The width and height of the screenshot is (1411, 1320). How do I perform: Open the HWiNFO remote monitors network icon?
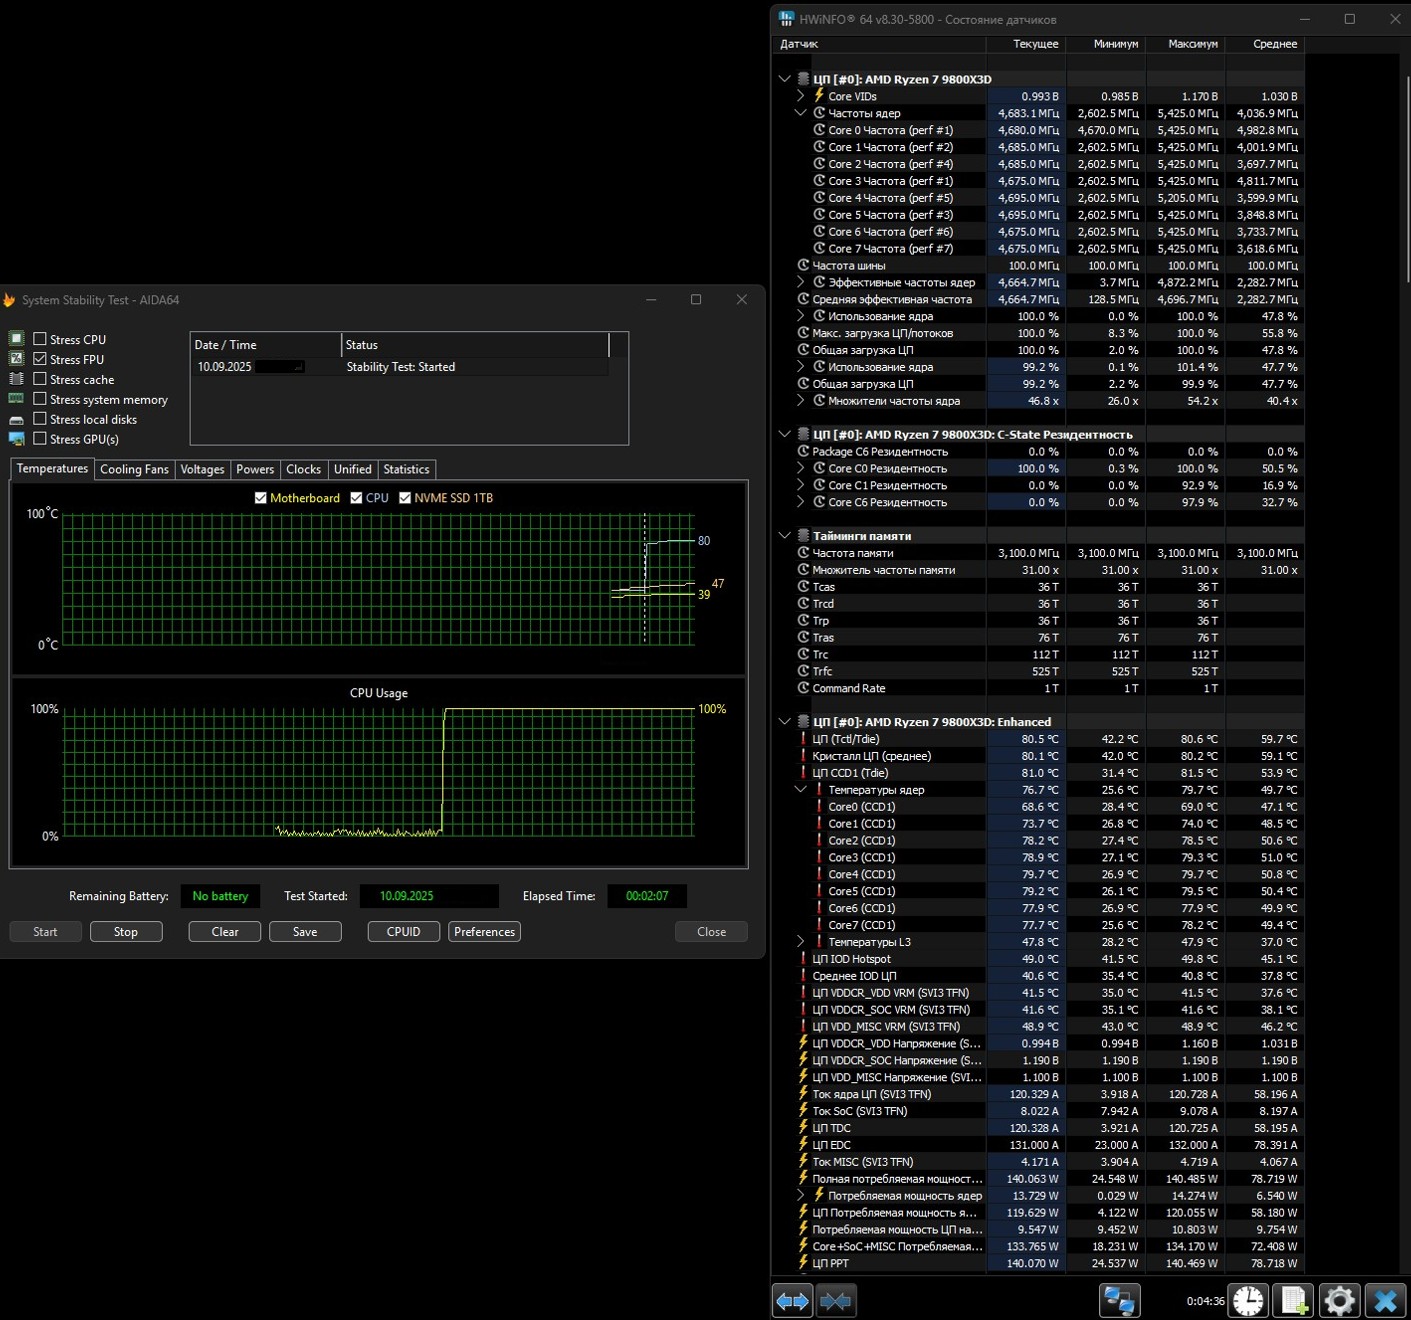point(1119,1301)
